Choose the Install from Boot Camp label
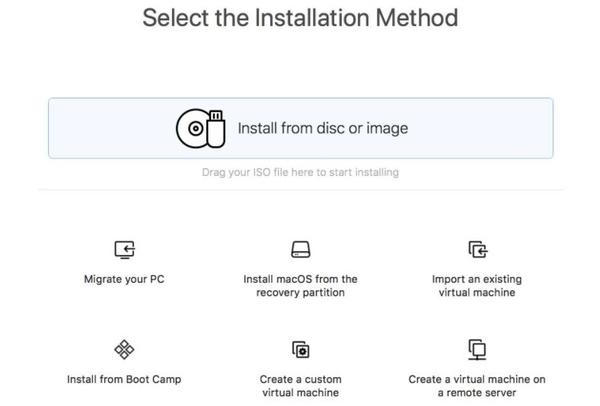Viewport: 600px width, 406px height. [124, 379]
